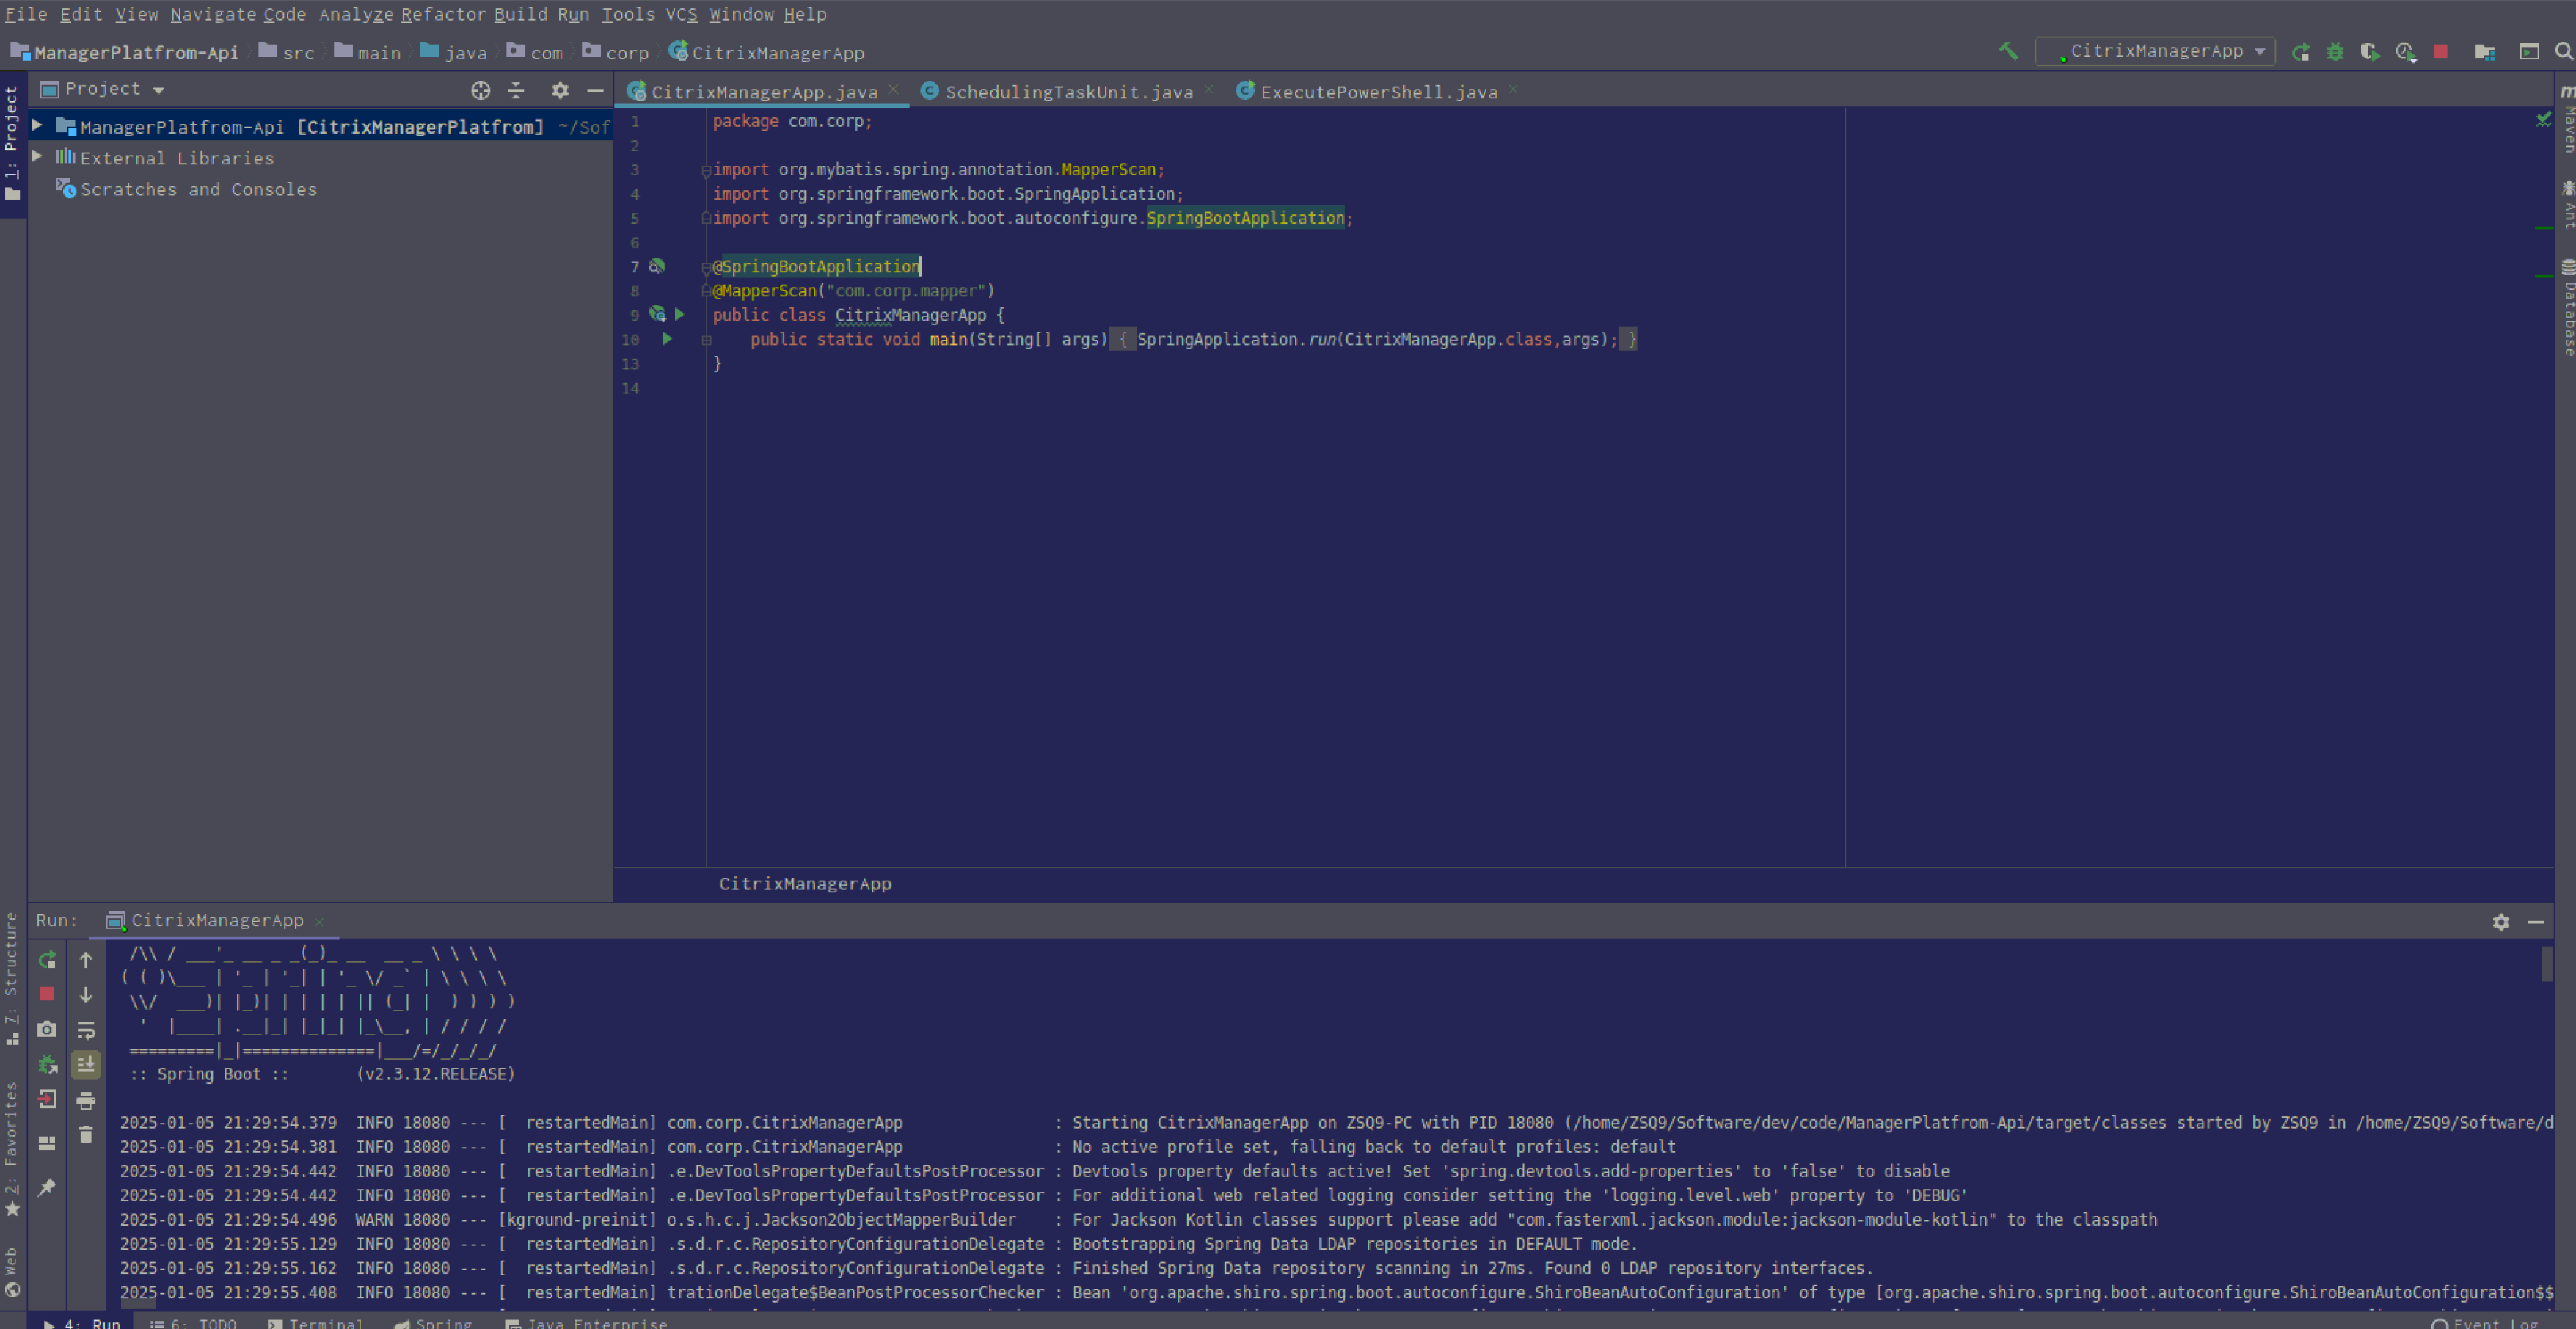Screen dimensions: 2576x1329
Task: Clear console output with the trash icon
Action: [x=87, y=1135]
